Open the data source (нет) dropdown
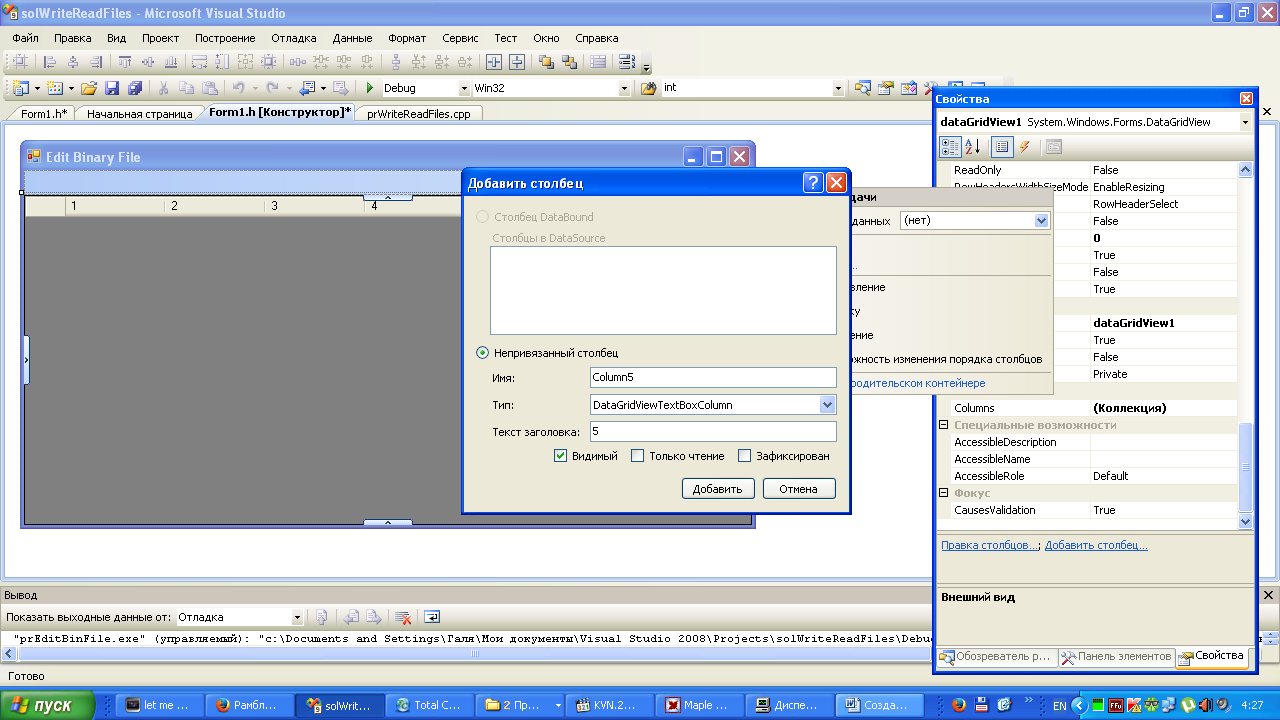The height and width of the screenshot is (720, 1280). (x=1041, y=220)
